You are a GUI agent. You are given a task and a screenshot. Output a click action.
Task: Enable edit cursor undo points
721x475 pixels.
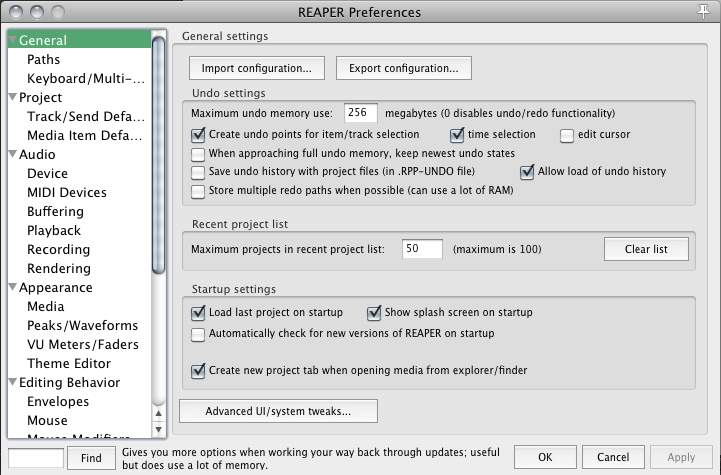coord(567,135)
